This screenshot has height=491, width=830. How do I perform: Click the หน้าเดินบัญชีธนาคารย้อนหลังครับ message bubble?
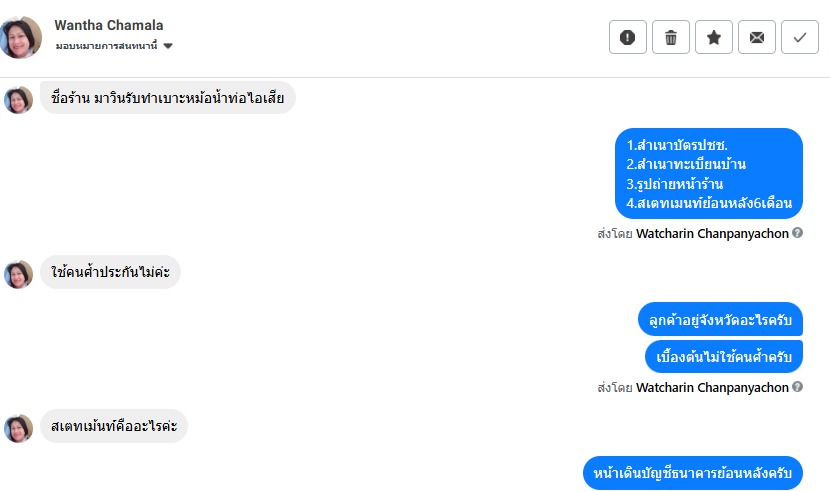693,473
